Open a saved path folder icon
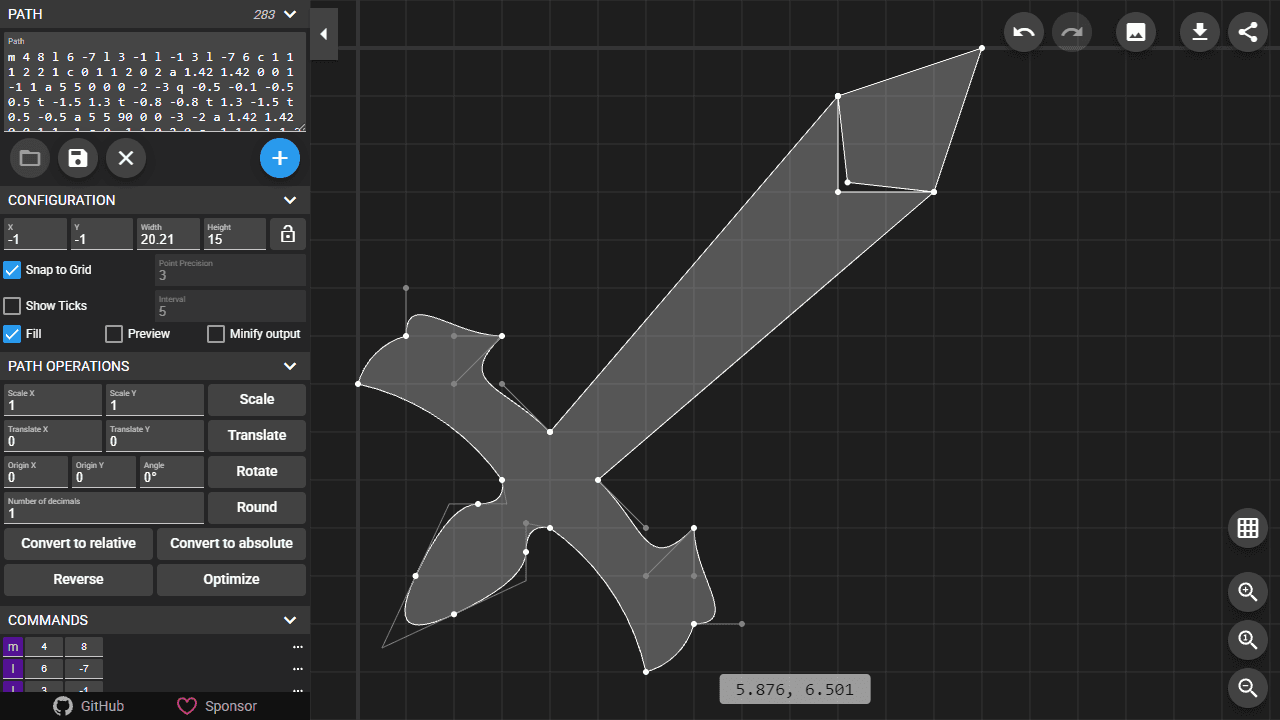 (30, 158)
